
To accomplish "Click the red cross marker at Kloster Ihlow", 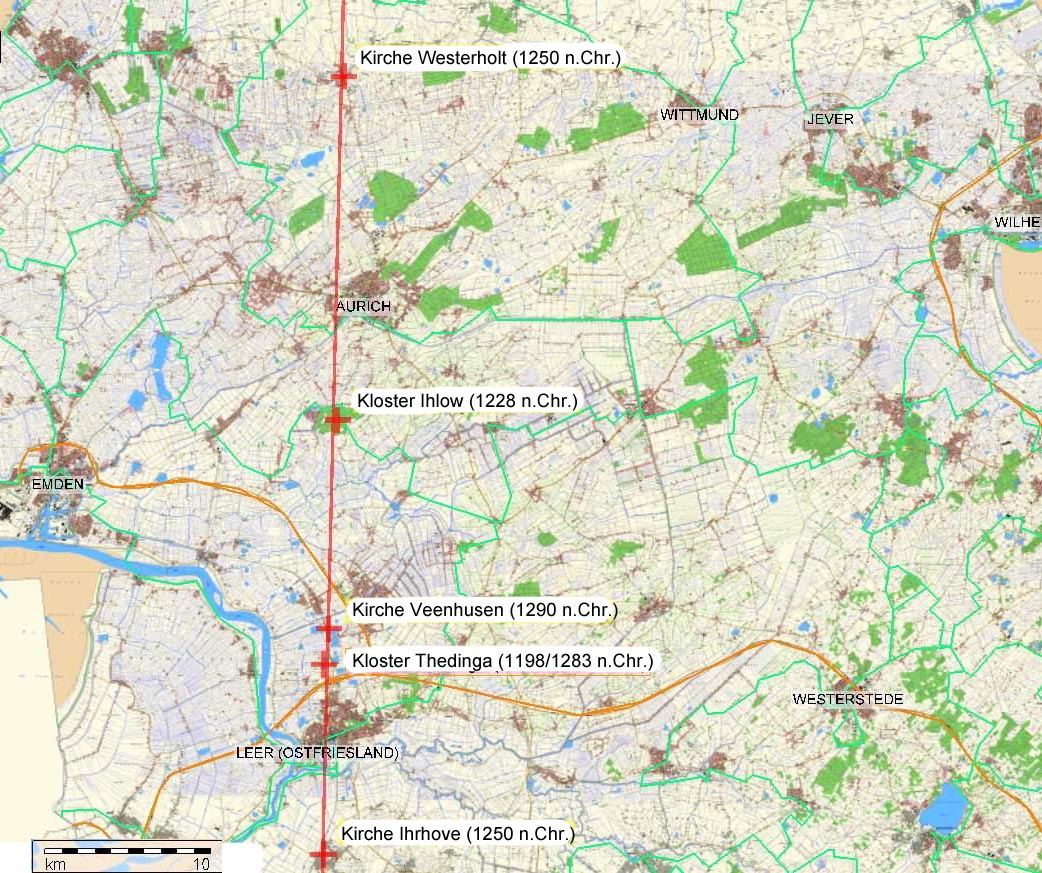I will [x=336, y=419].
